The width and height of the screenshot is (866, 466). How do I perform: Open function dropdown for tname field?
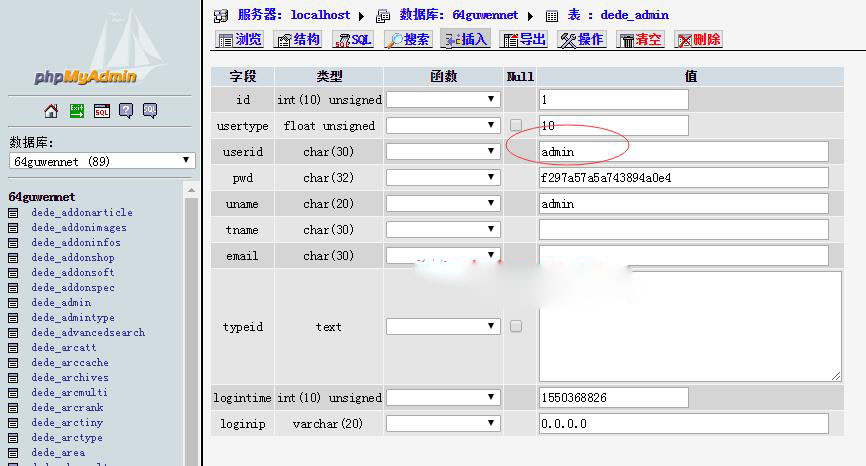pyautogui.click(x=443, y=229)
